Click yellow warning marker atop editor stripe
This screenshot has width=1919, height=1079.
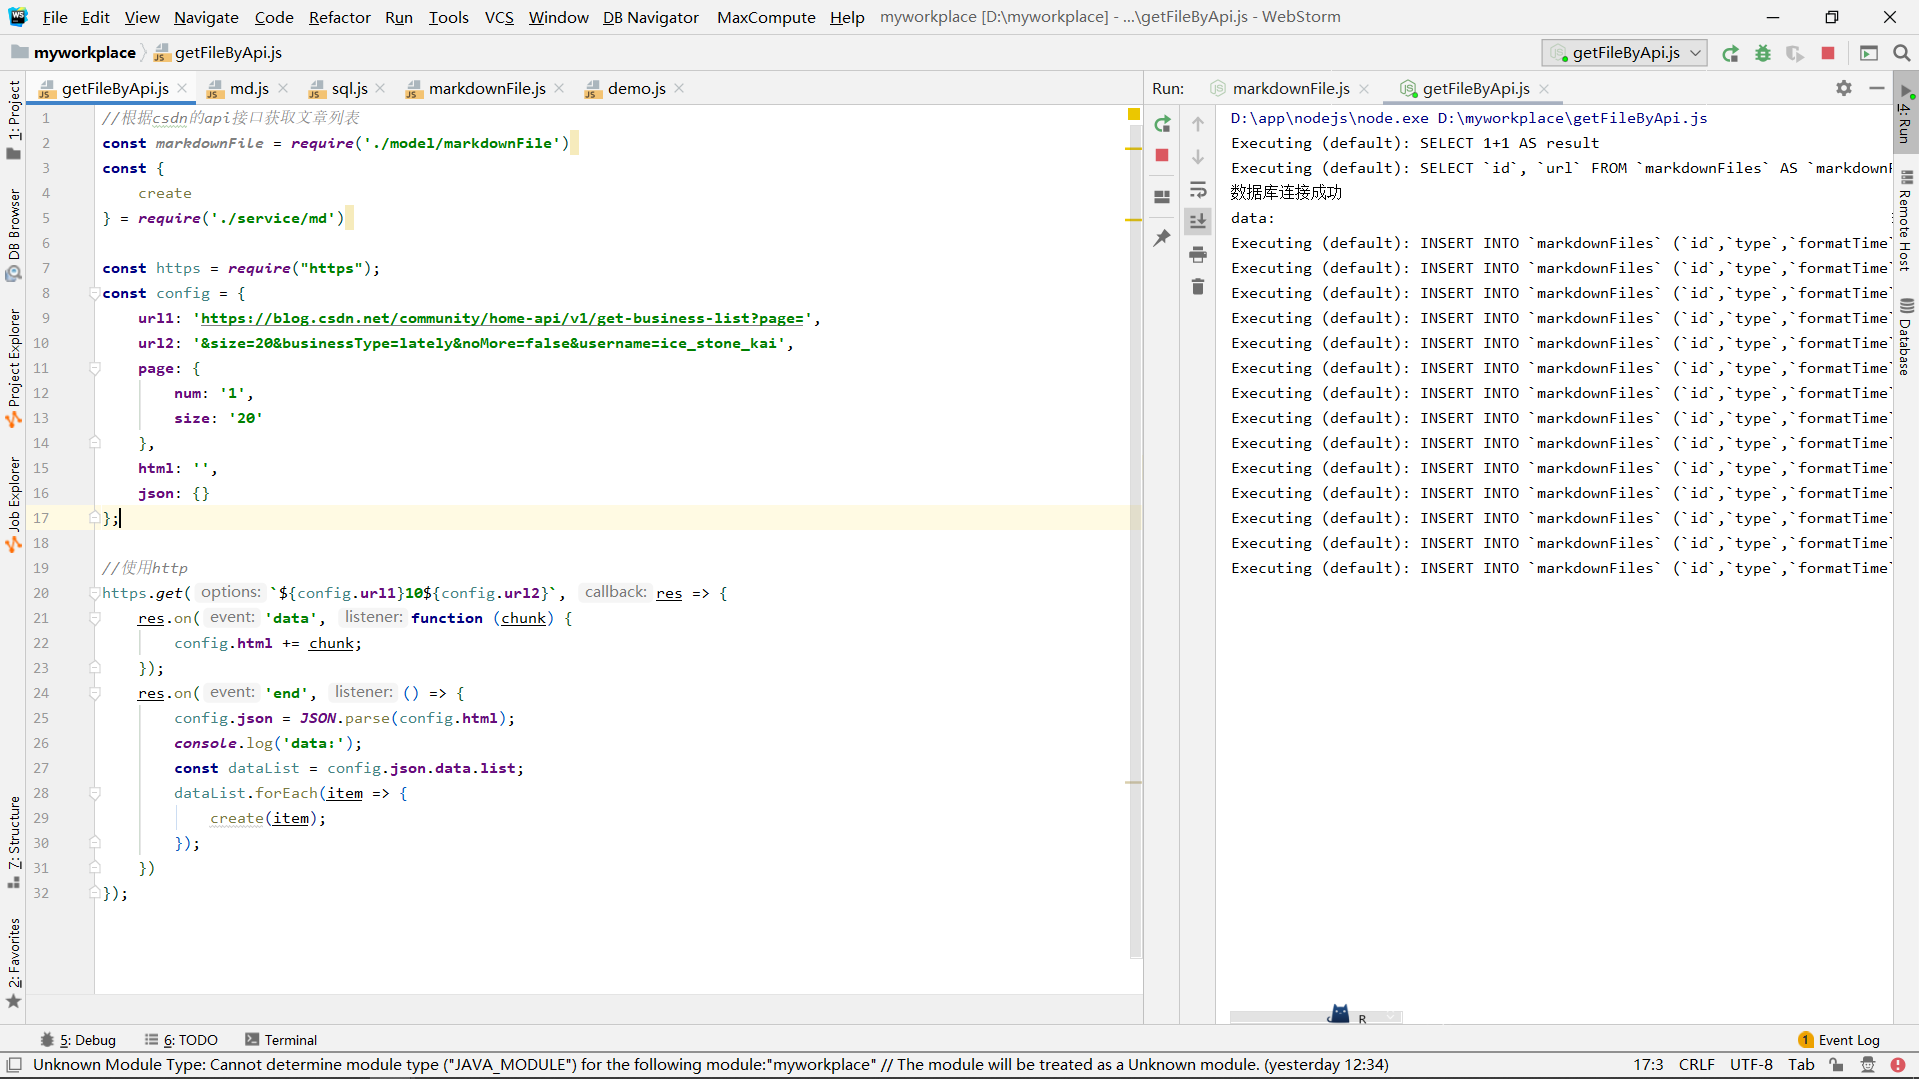pyautogui.click(x=1134, y=114)
